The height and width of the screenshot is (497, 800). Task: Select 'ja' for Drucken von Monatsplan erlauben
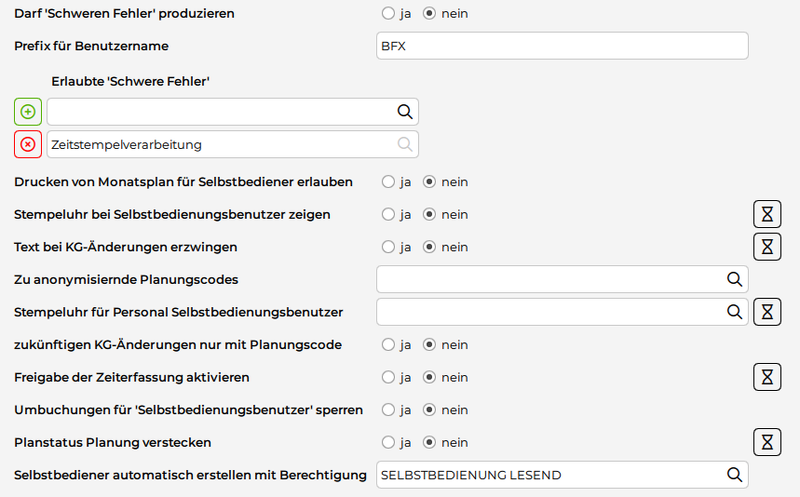tap(386, 182)
